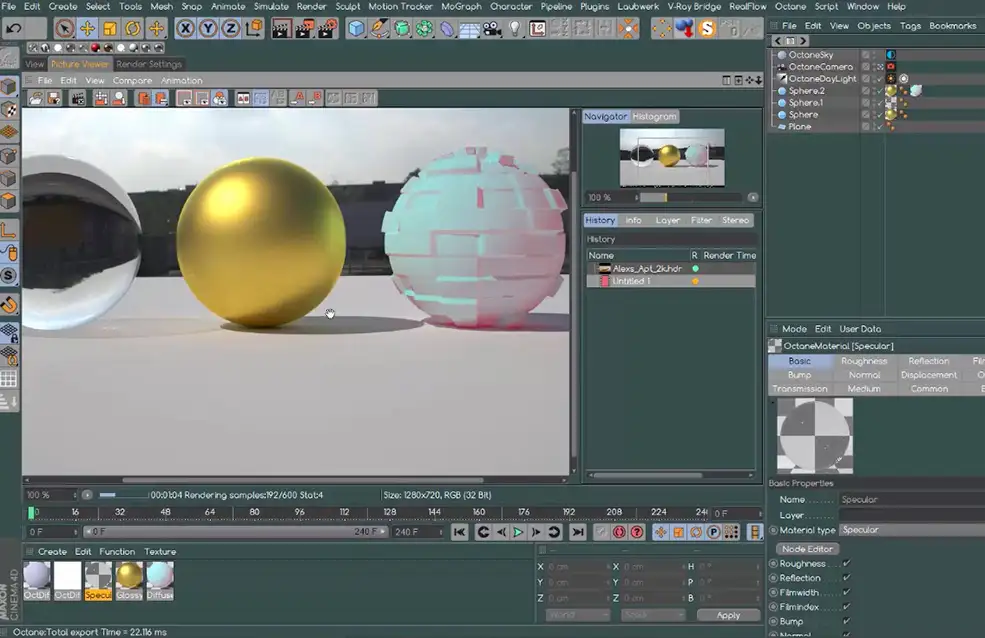Select Alexs_Apt_2k.hdr history entry

[670, 268]
